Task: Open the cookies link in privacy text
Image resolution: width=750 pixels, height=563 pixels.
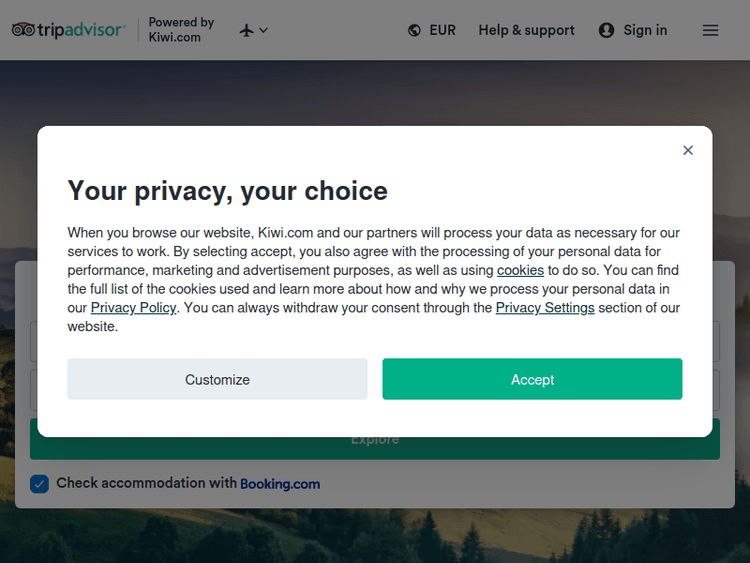Action: [x=520, y=270]
